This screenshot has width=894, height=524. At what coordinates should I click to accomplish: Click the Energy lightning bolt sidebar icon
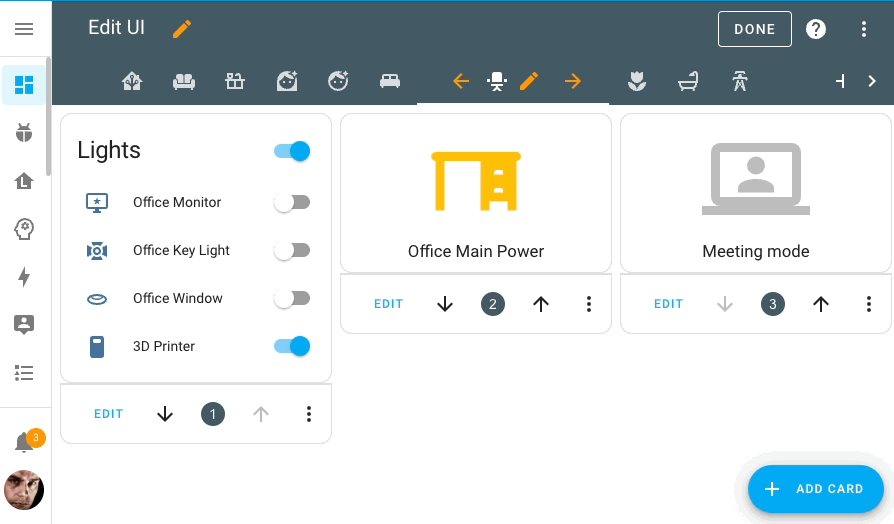pyautogui.click(x=24, y=277)
